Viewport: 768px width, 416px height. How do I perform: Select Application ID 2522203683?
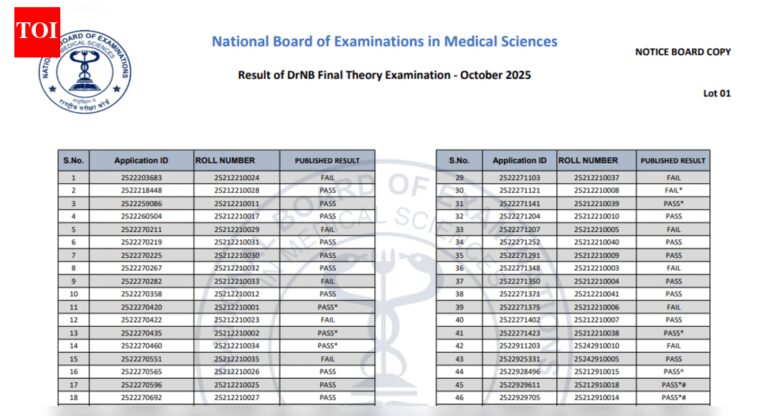tap(140, 177)
